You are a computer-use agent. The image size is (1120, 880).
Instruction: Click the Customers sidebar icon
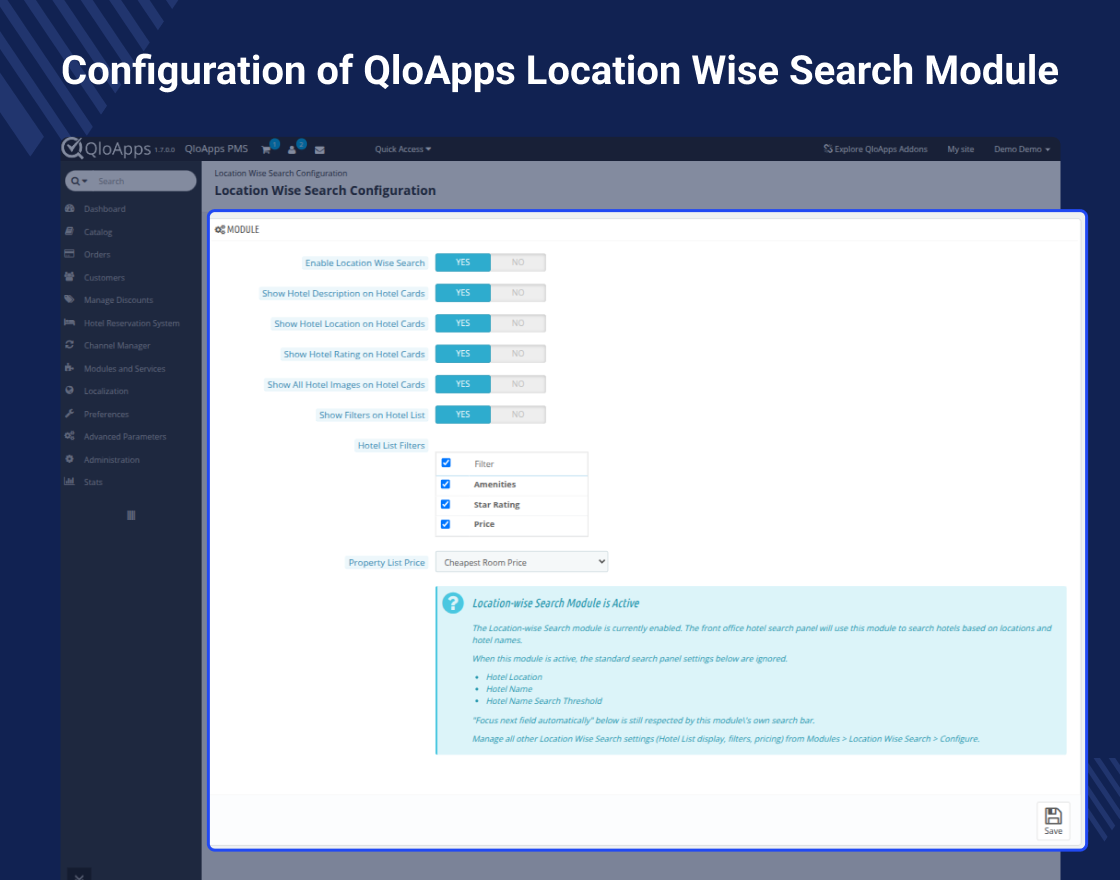69,276
